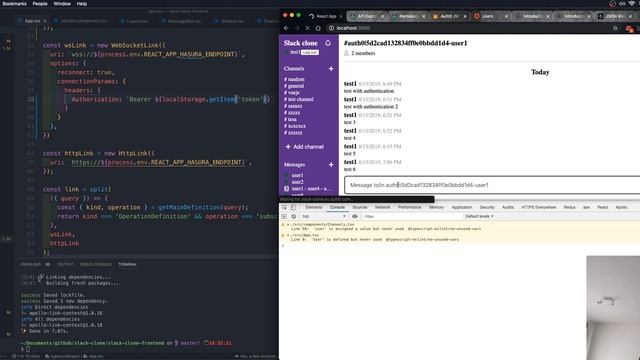640x360 pixels.
Task: Expand the ./src/App.tsx warning
Action: click(288, 235)
